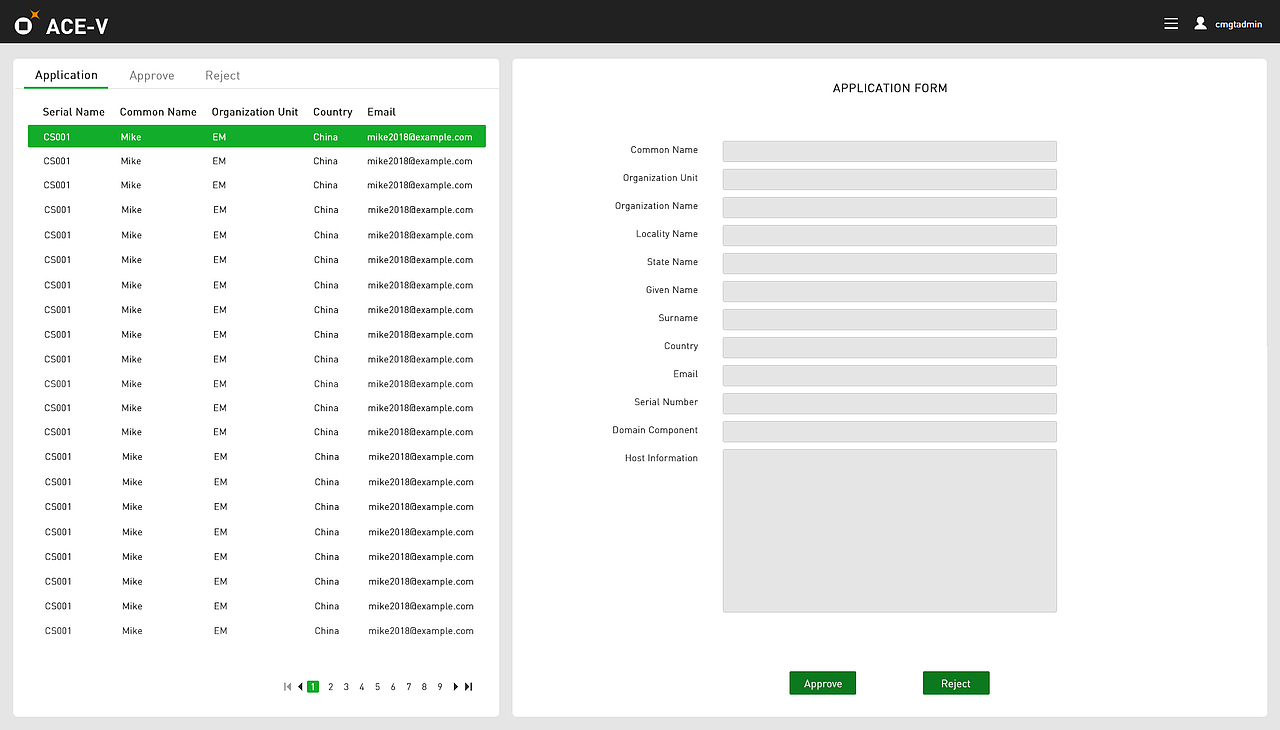Reject the selected application form

pos(955,682)
